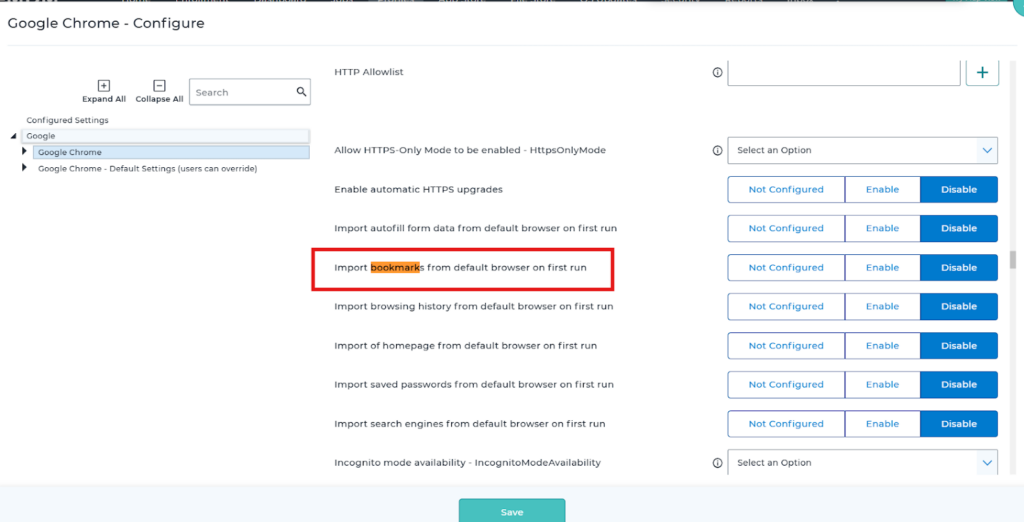1024x522 pixels.
Task: Click the Collapse All icon
Action: point(159,86)
